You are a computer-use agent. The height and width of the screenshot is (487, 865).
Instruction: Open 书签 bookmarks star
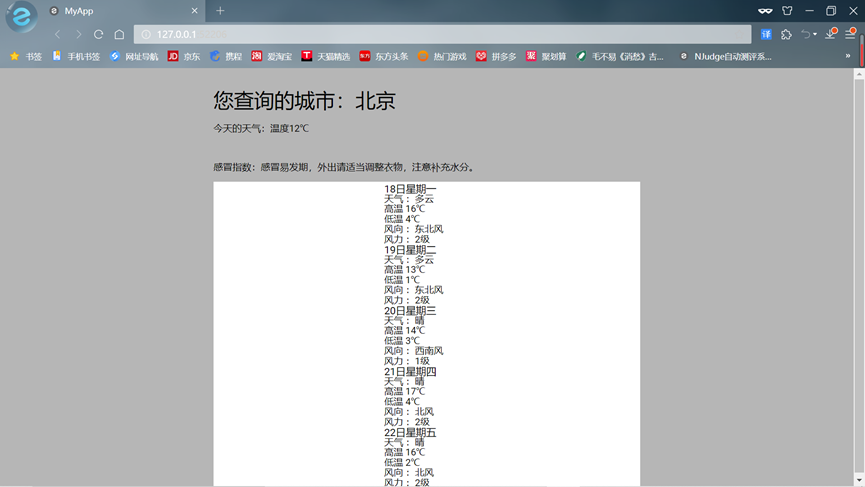26,56
